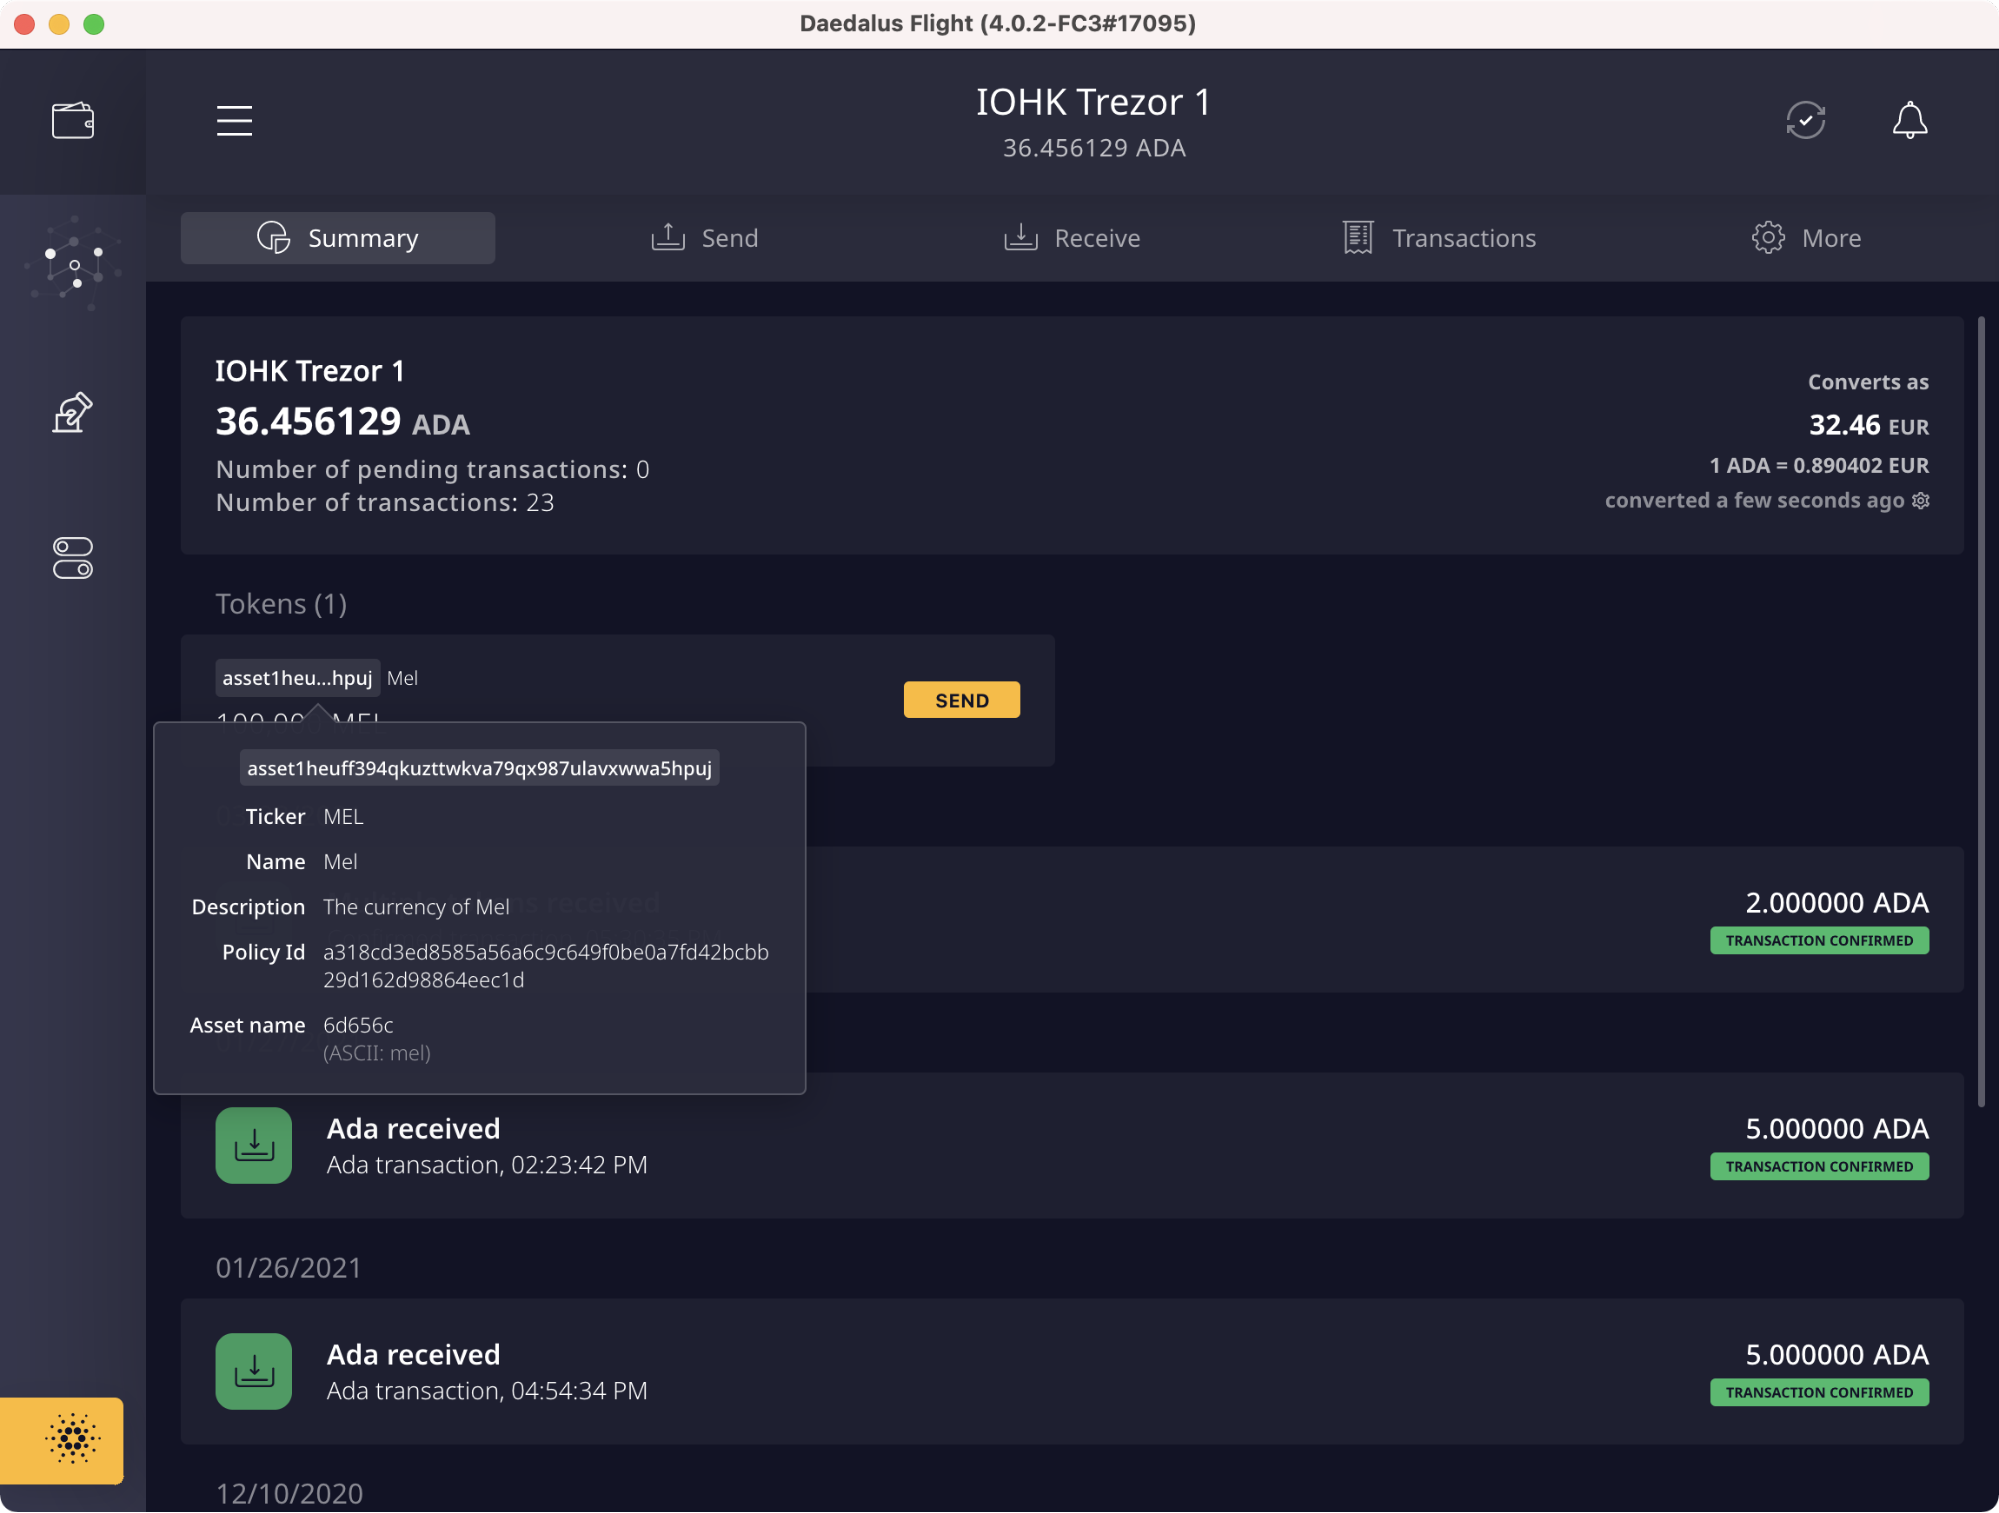Click the Mel token name label
Viewport: 1999px width, 1513px height.
tap(402, 678)
